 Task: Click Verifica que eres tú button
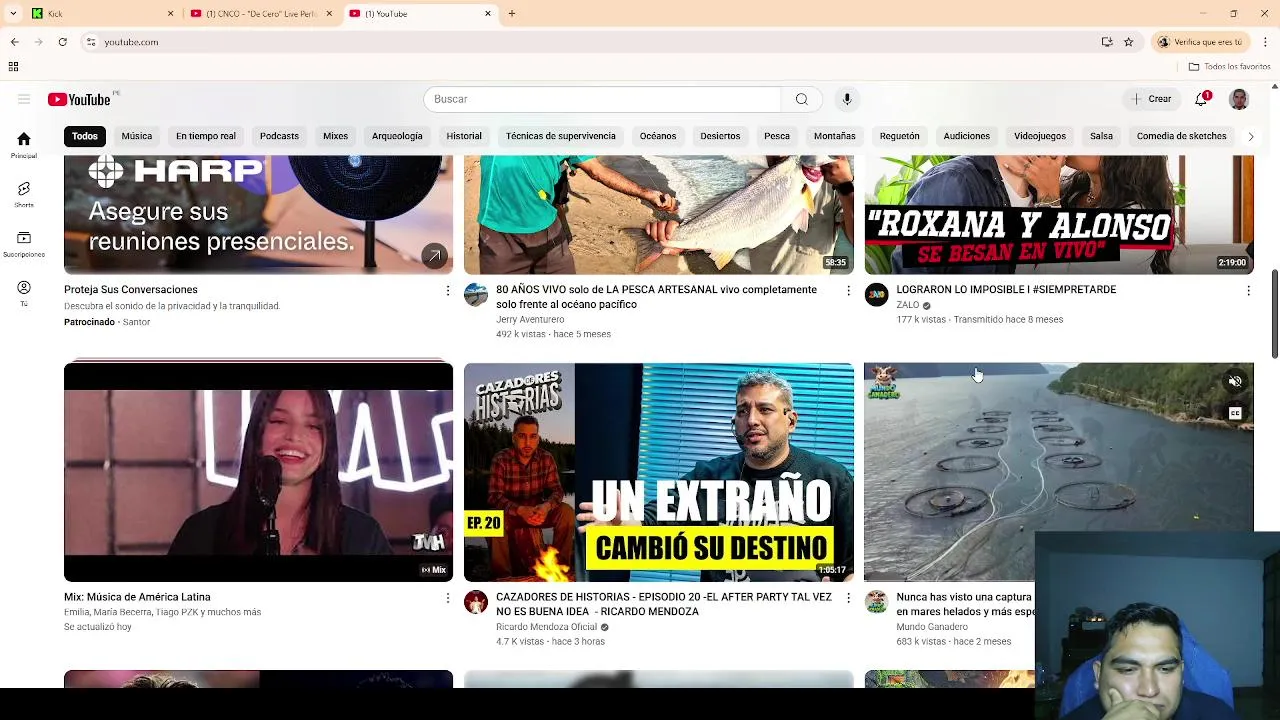pos(1200,42)
